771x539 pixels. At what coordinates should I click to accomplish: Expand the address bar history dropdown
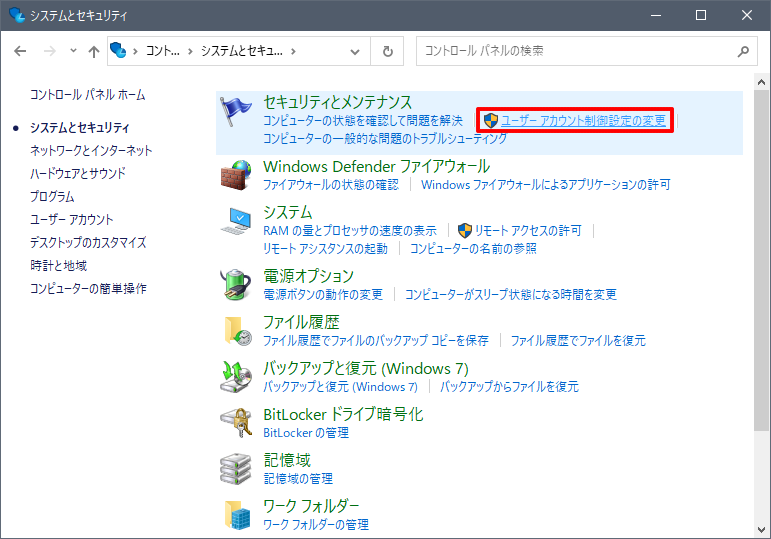(355, 51)
